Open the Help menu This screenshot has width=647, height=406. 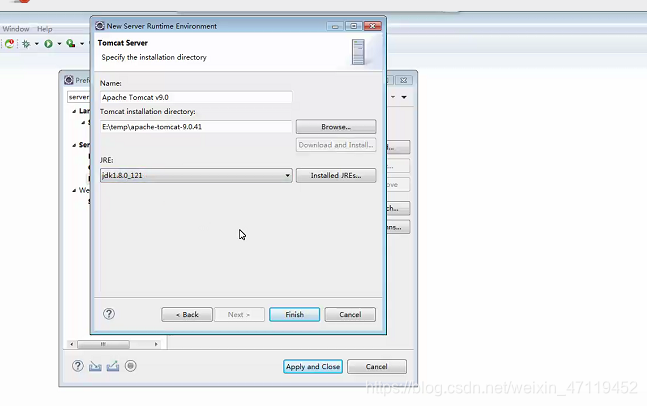(x=45, y=29)
